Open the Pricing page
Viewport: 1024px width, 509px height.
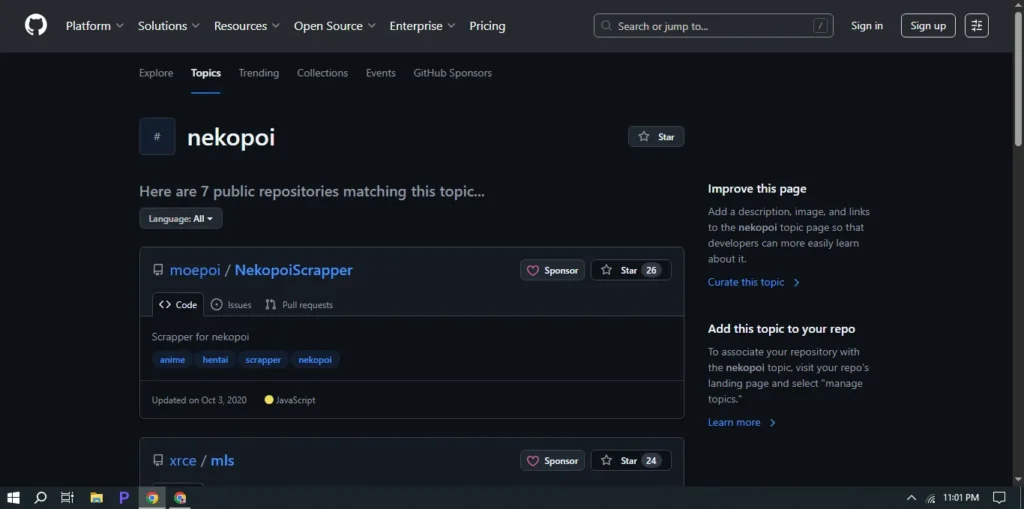click(487, 26)
